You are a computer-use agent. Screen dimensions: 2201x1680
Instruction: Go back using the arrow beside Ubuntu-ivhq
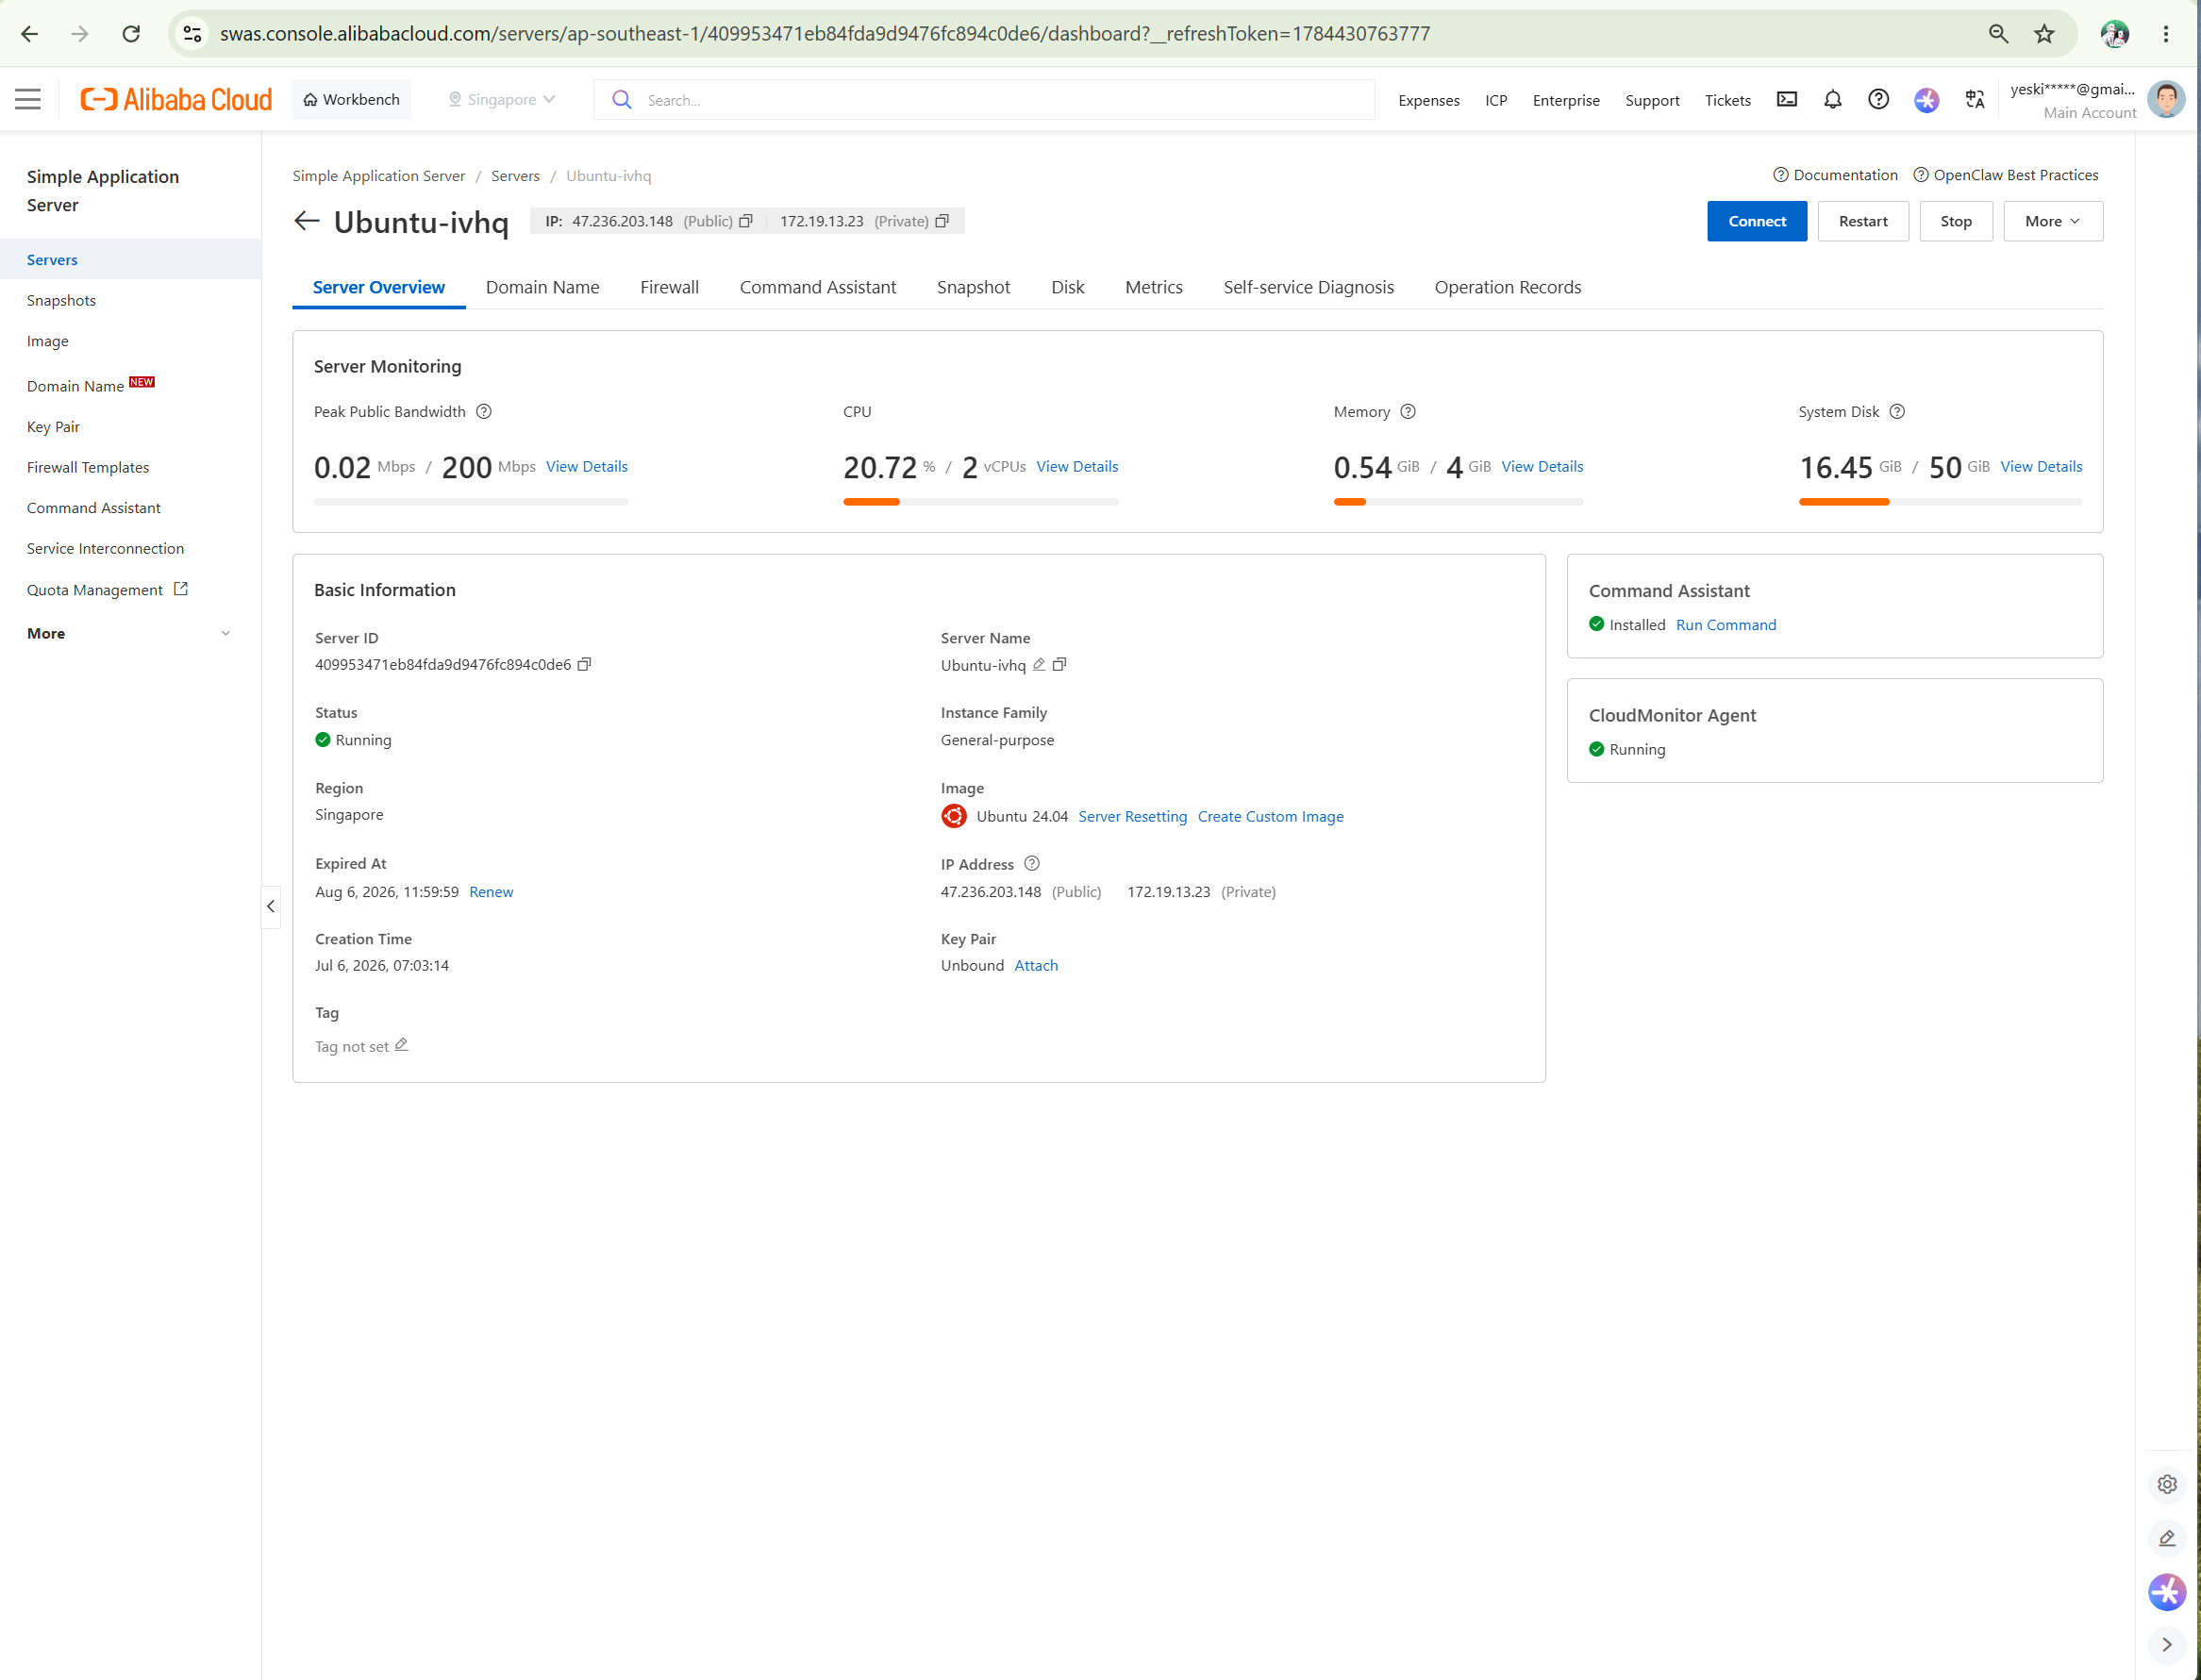pyautogui.click(x=307, y=221)
